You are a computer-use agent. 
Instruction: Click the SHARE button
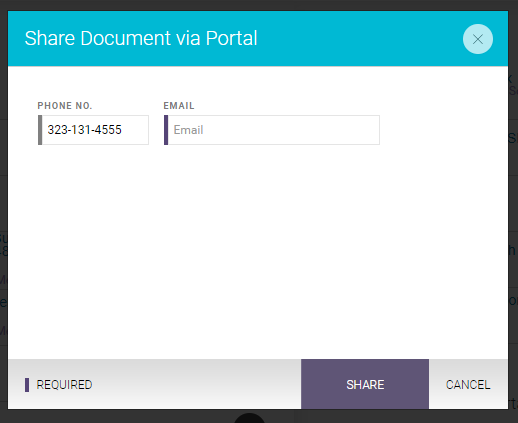[x=365, y=384]
